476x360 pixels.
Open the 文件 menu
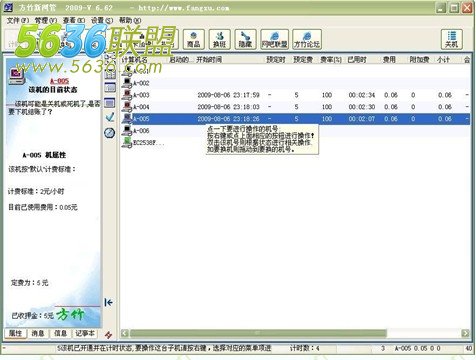[x=17, y=21]
